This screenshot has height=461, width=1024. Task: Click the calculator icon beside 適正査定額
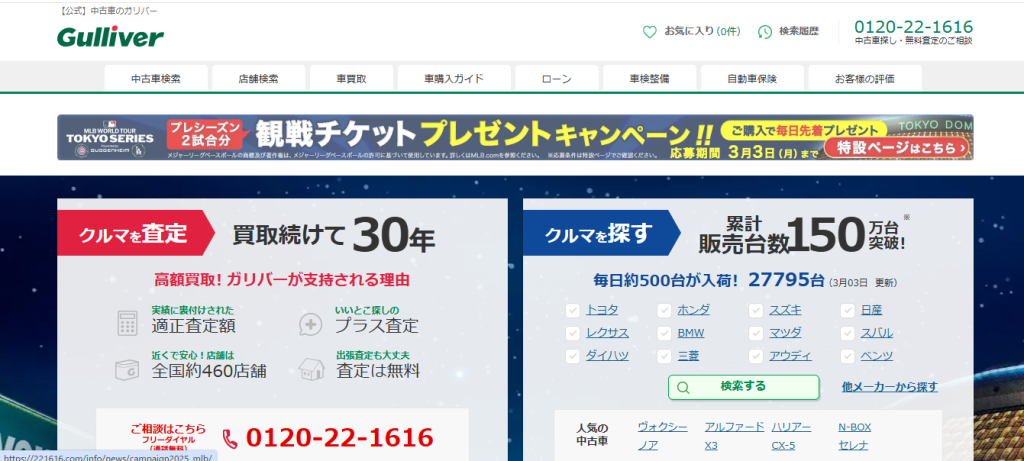point(127,323)
